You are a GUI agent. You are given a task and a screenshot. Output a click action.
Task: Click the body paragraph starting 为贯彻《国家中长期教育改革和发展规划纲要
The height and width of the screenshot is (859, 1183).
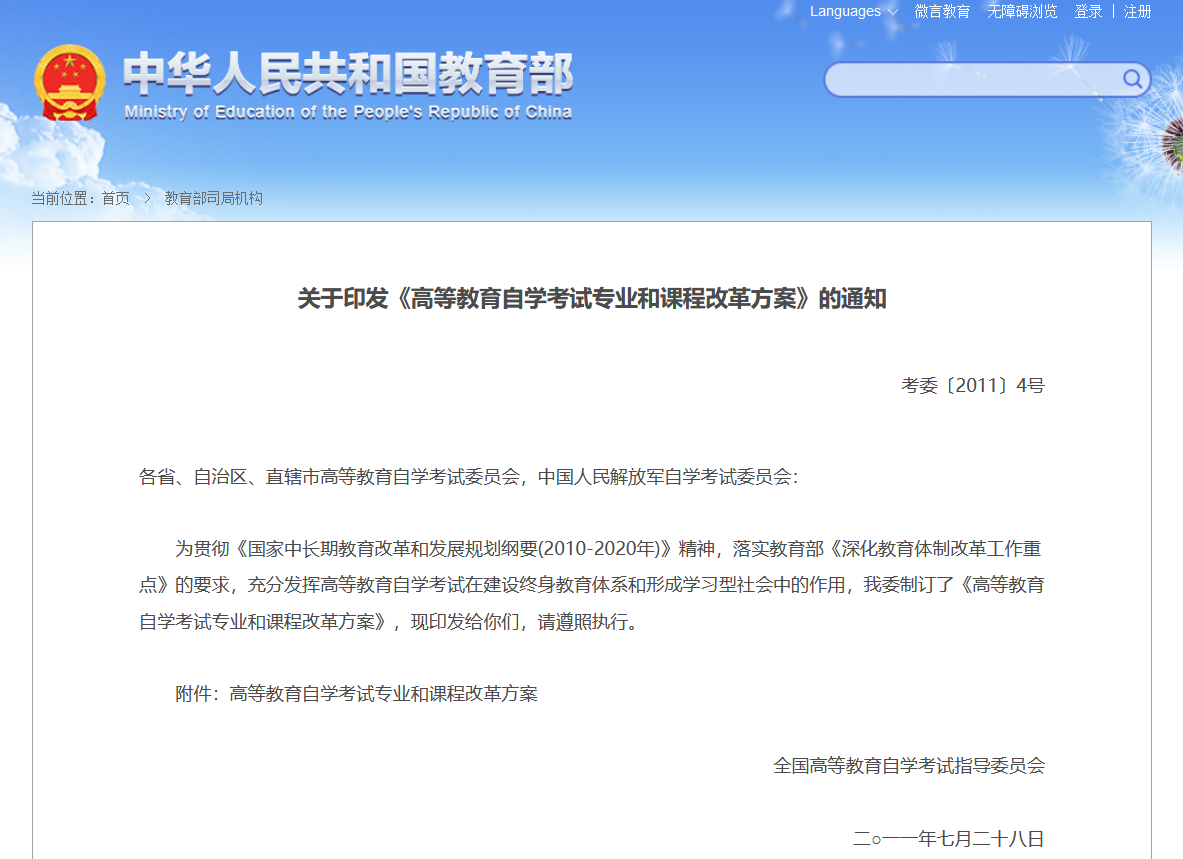coord(592,585)
